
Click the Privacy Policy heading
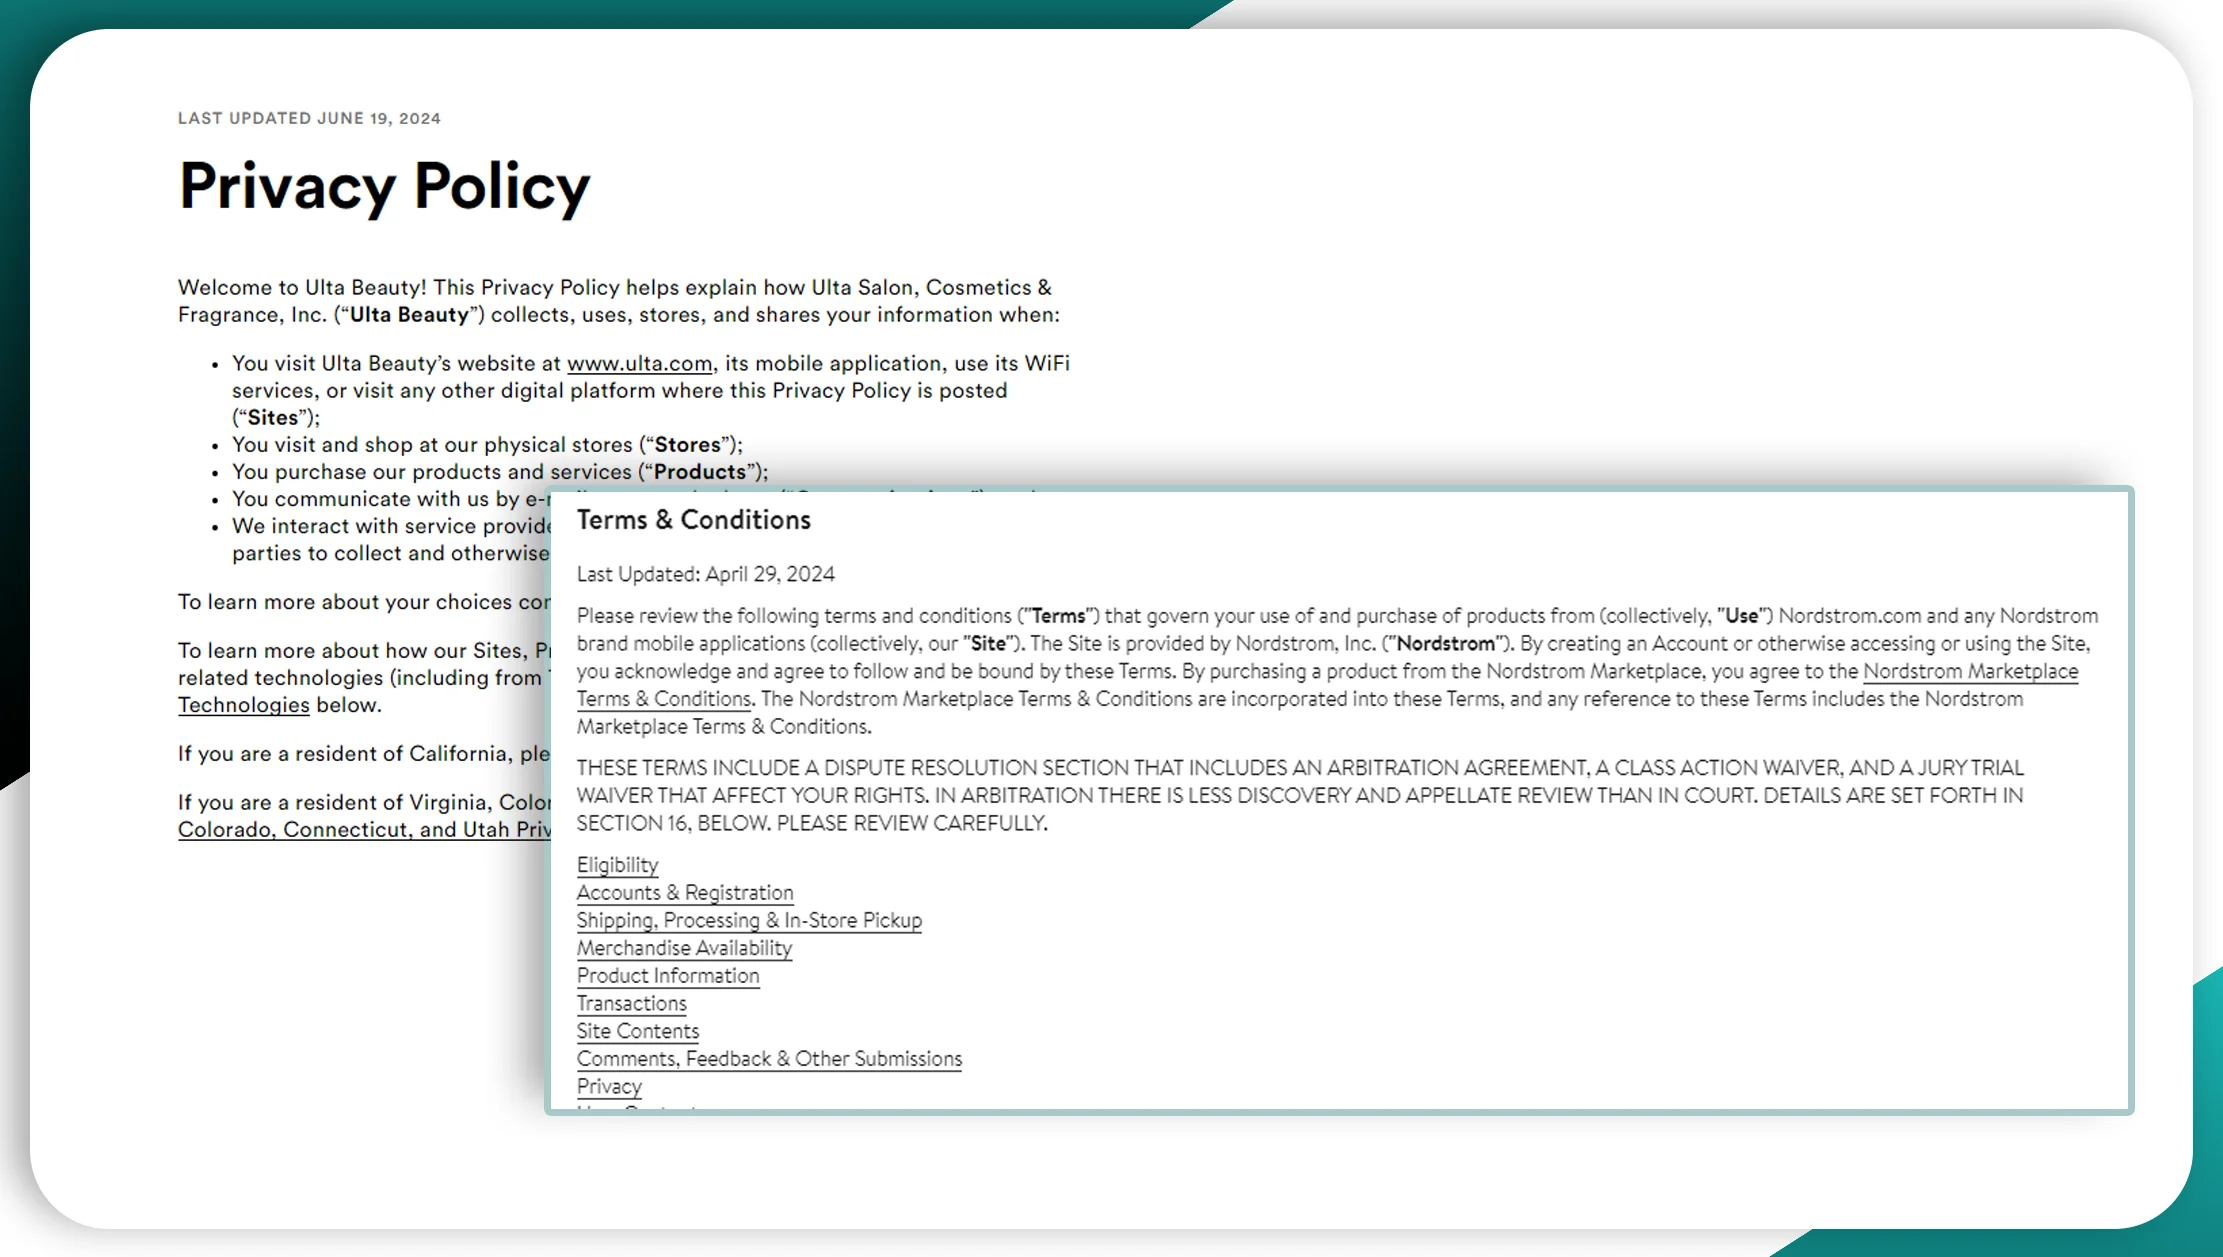(384, 187)
